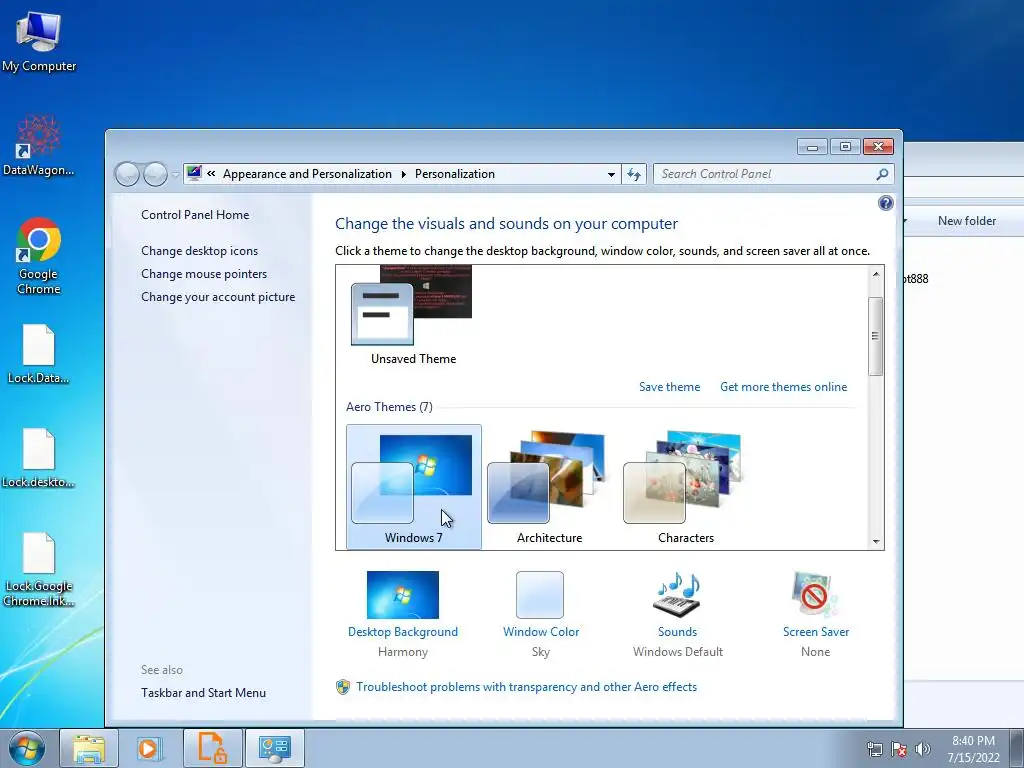Viewport: 1024px width, 768px height.
Task: Click Save theme link
Action: pos(669,387)
